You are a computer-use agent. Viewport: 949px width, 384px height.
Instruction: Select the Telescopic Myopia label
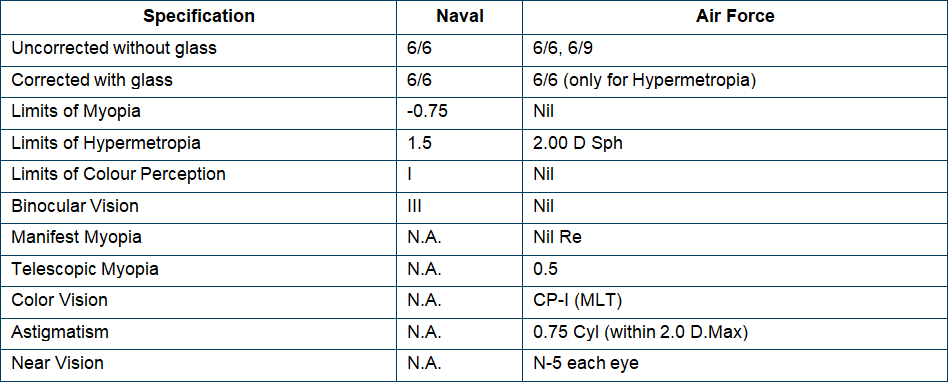pos(85,268)
